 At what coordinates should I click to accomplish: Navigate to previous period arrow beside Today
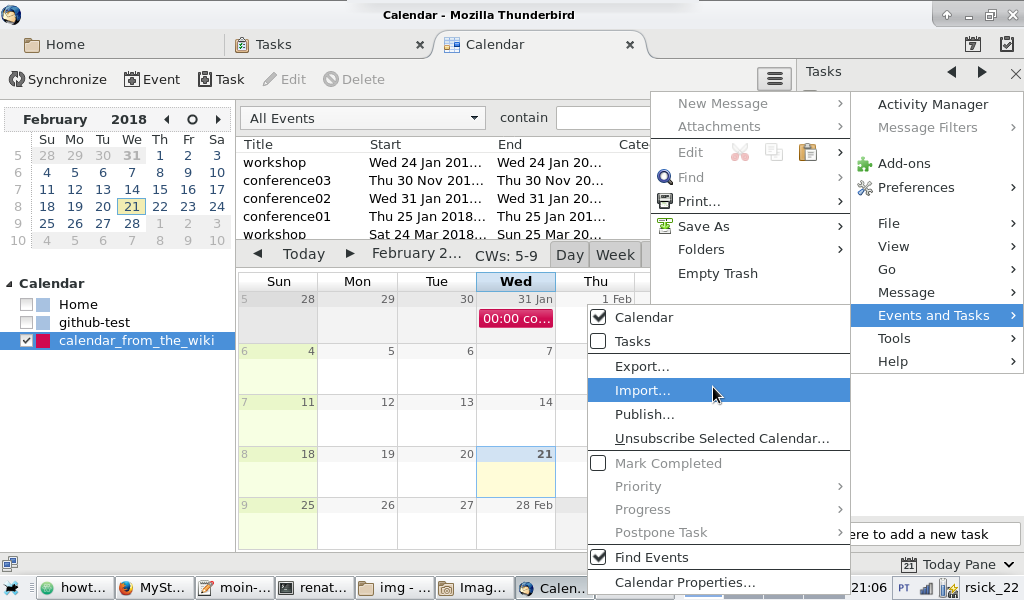[257, 253]
